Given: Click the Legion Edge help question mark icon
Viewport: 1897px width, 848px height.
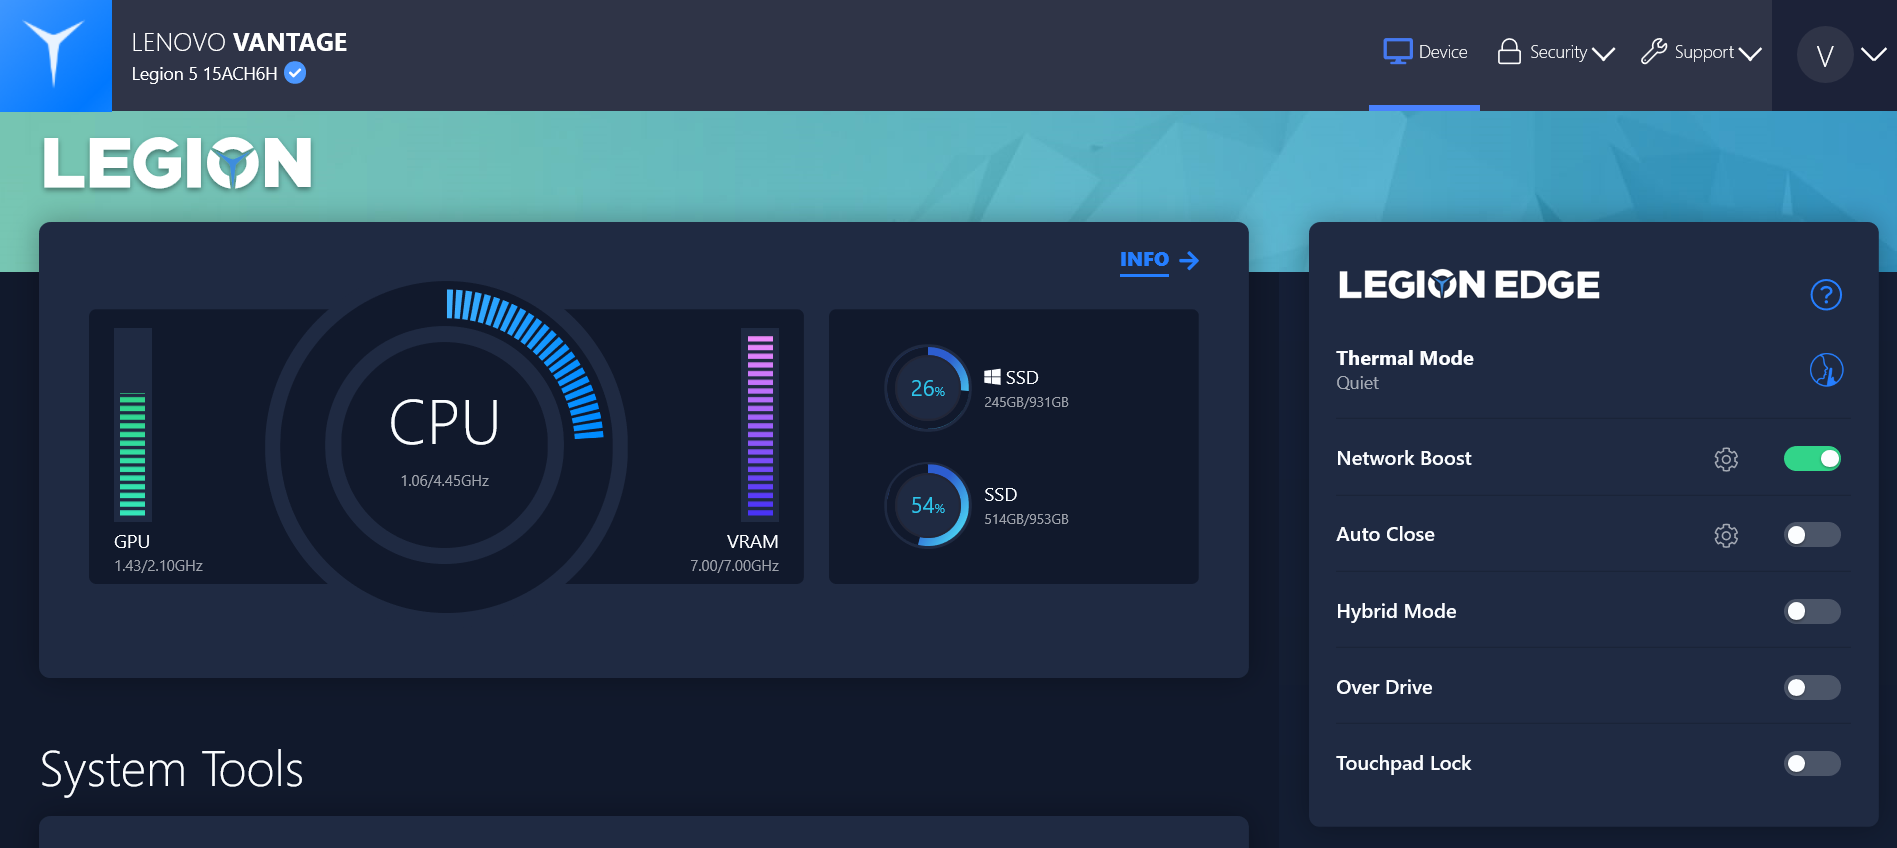Looking at the screenshot, I should pyautogui.click(x=1826, y=295).
